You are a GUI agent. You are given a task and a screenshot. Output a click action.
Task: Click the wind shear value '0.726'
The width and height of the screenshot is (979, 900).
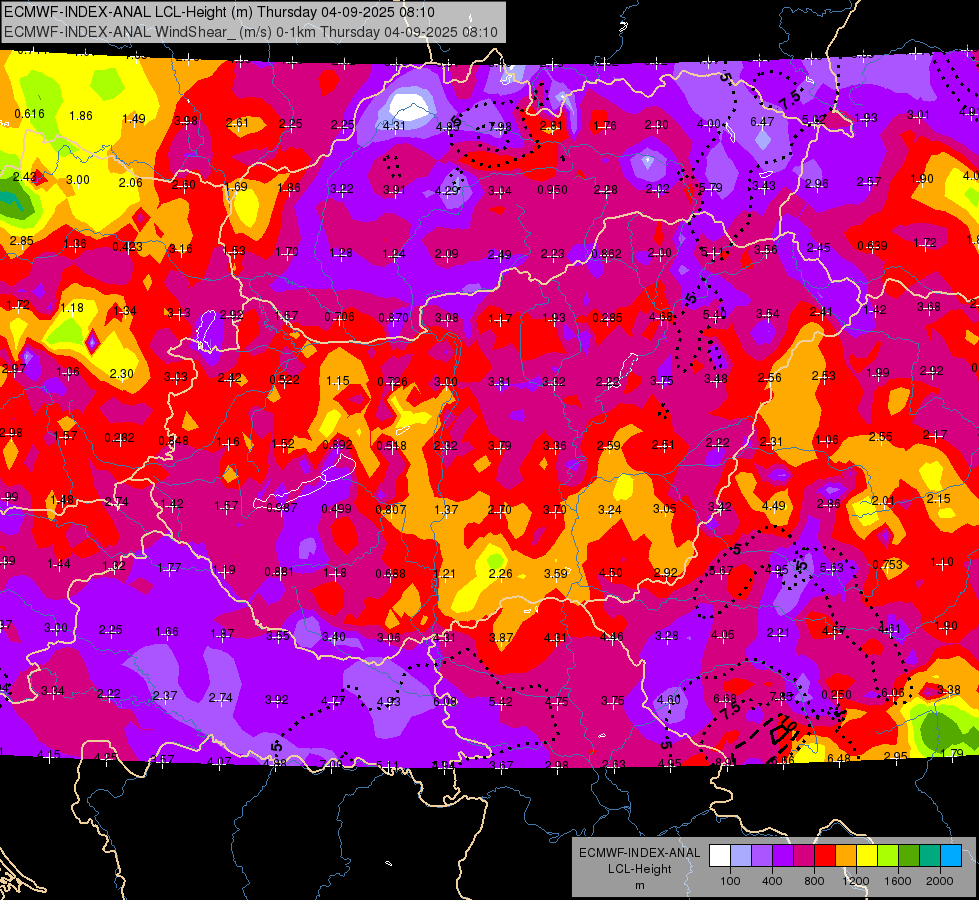tap(393, 382)
